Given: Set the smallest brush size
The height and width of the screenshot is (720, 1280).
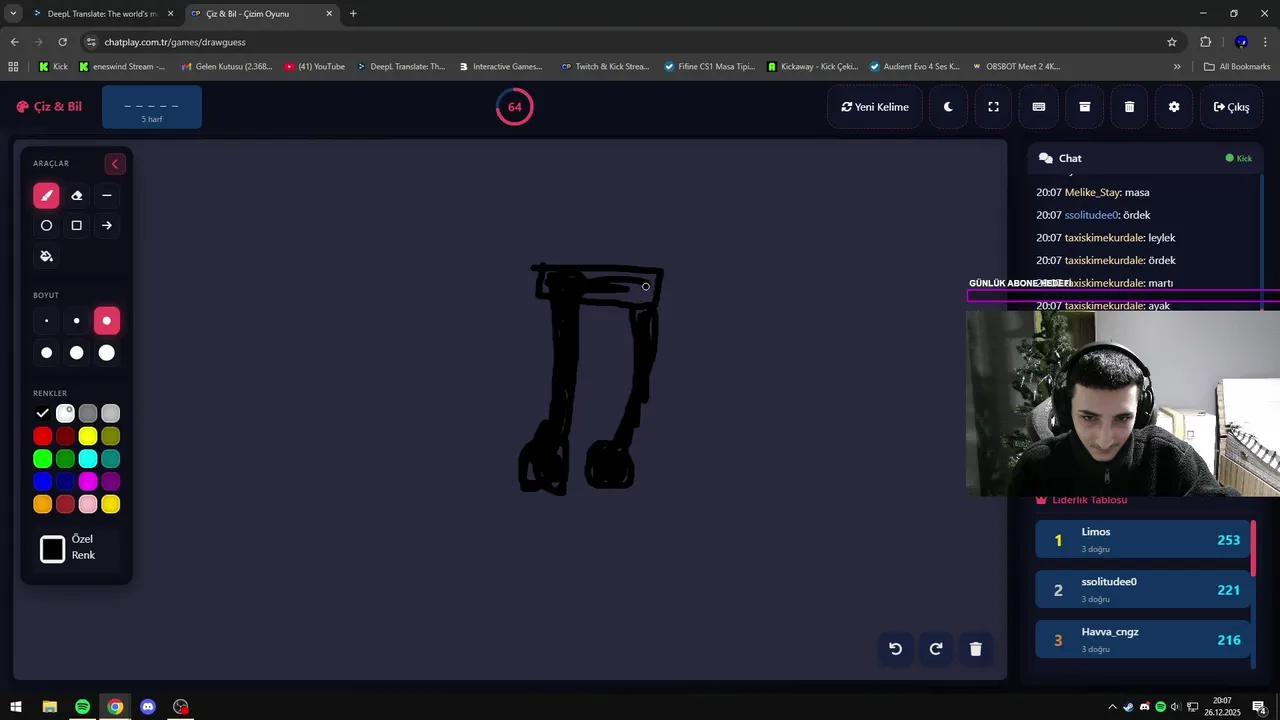Looking at the screenshot, I should tap(46, 321).
